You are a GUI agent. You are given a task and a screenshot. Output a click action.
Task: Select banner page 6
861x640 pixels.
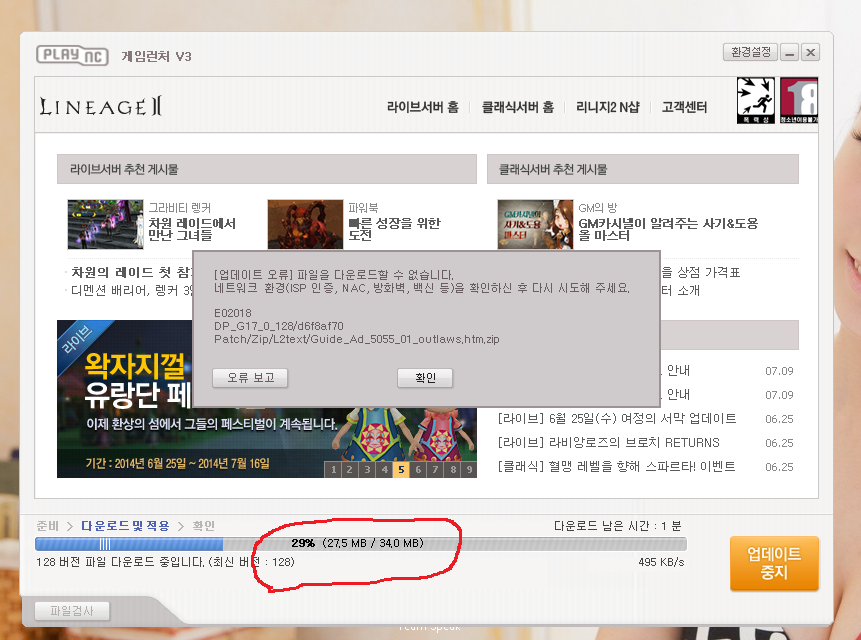(418, 469)
